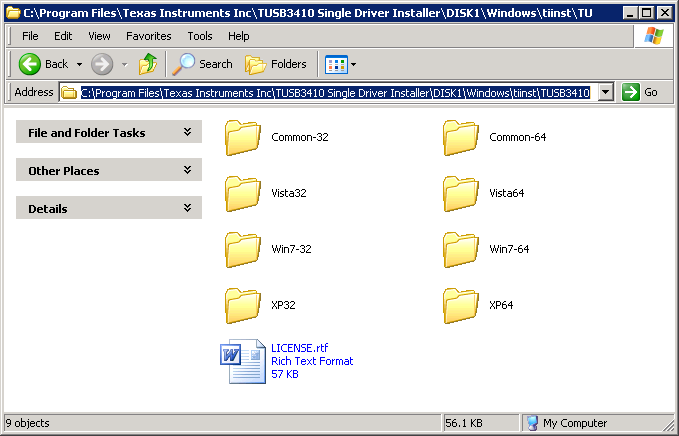The width and height of the screenshot is (679, 436).
Task: Select the Common-64 folder icon
Action: [460, 137]
